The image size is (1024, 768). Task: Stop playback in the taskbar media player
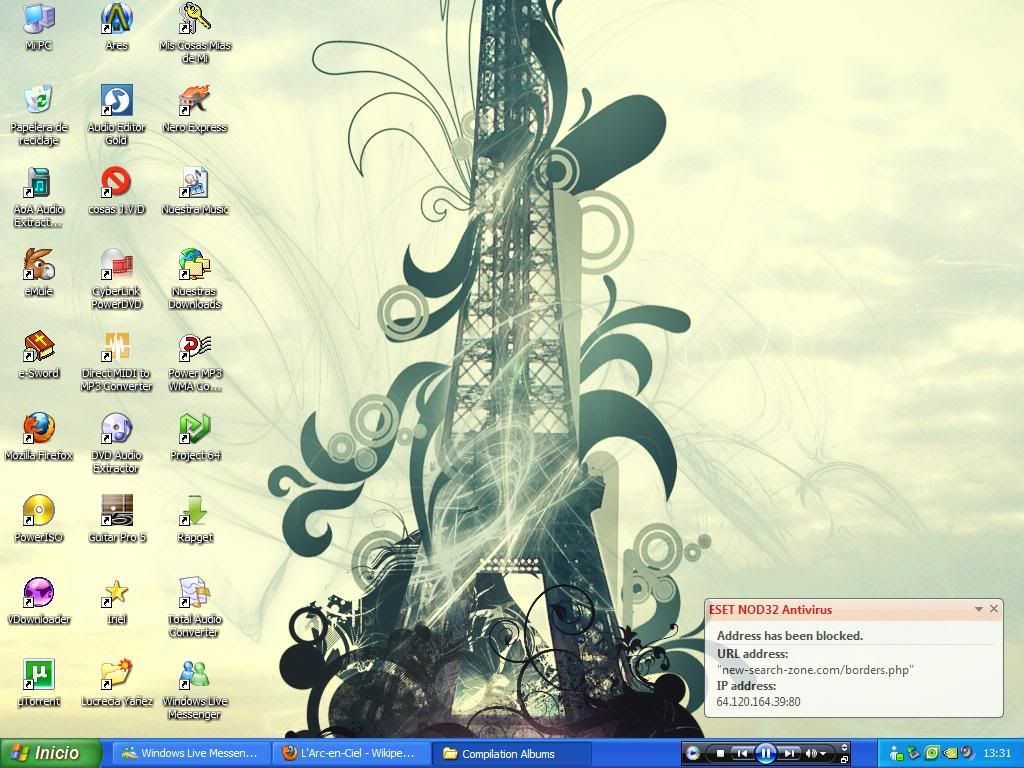point(720,753)
